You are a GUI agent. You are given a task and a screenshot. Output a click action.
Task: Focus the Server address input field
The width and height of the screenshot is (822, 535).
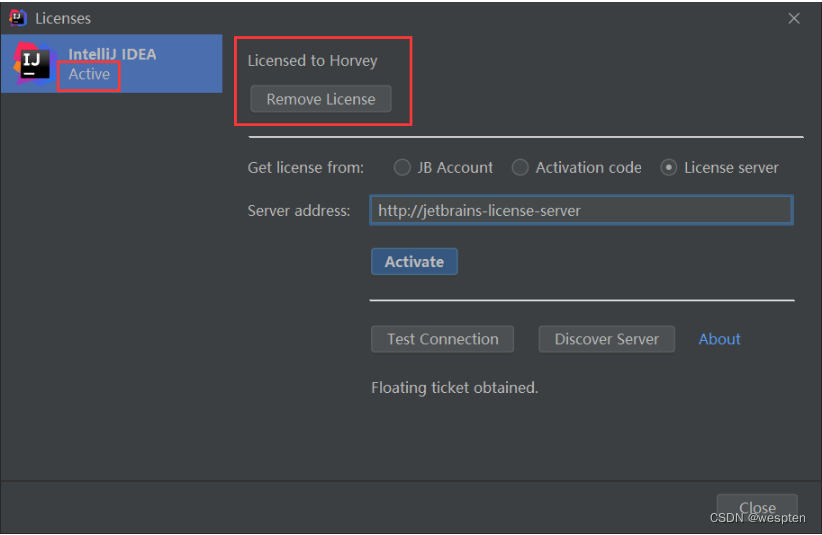point(581,210)
